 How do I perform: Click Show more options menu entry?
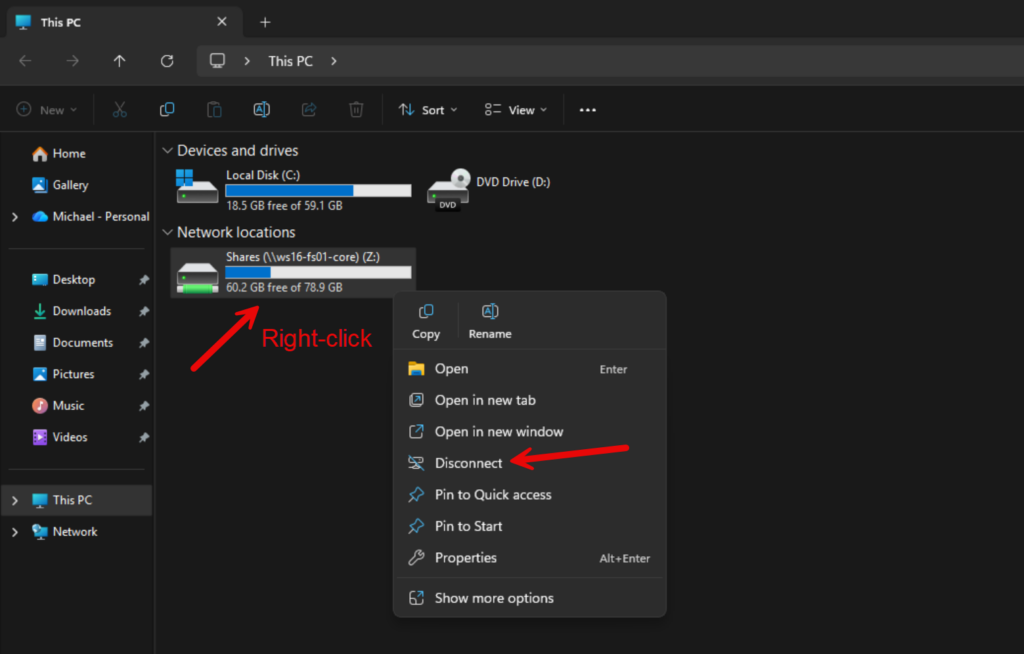[493, 598]
